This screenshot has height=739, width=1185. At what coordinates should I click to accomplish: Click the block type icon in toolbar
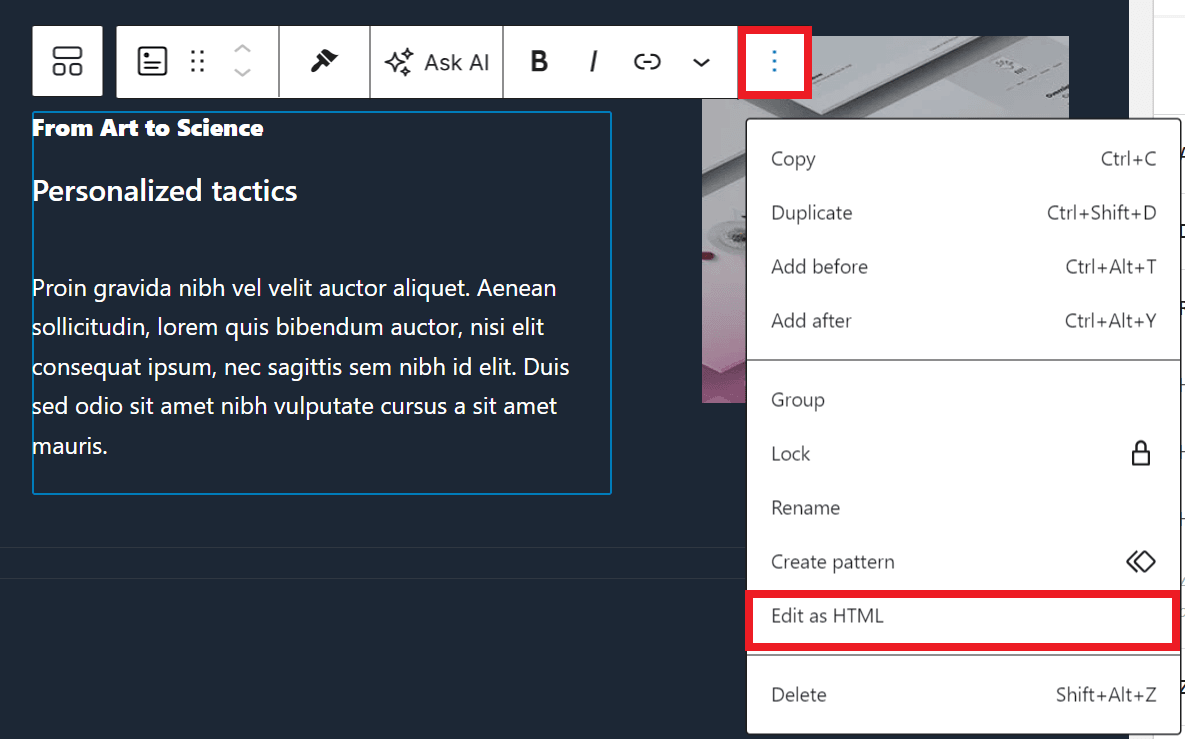point(152,61)
